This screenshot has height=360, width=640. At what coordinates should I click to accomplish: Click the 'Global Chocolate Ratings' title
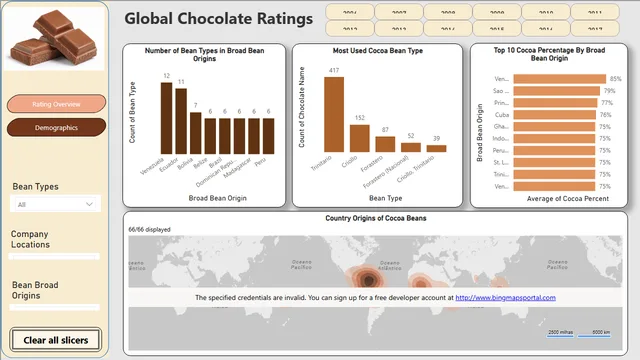[219, 19]
